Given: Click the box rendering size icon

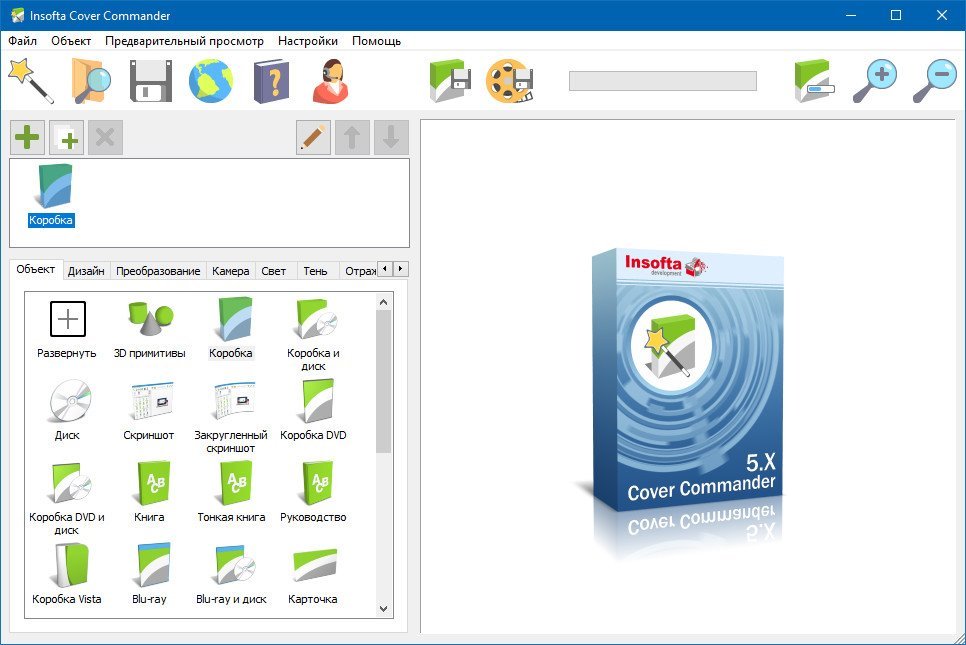Looking at the screenshot, I should click(x=814, y=81).
